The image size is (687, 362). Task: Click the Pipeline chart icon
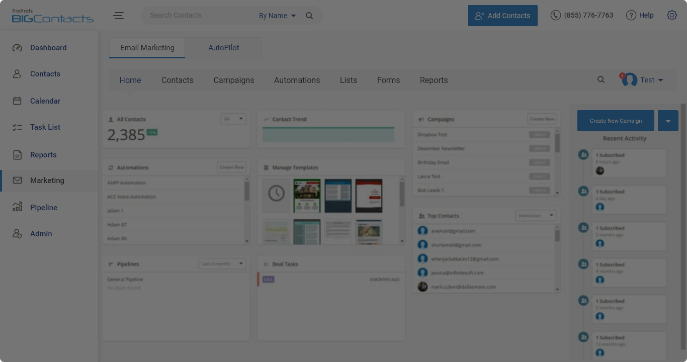click(17, 207)
